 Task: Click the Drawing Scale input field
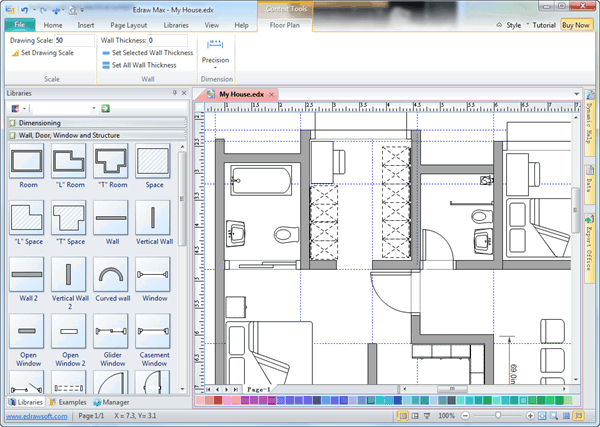click(73, 40)
